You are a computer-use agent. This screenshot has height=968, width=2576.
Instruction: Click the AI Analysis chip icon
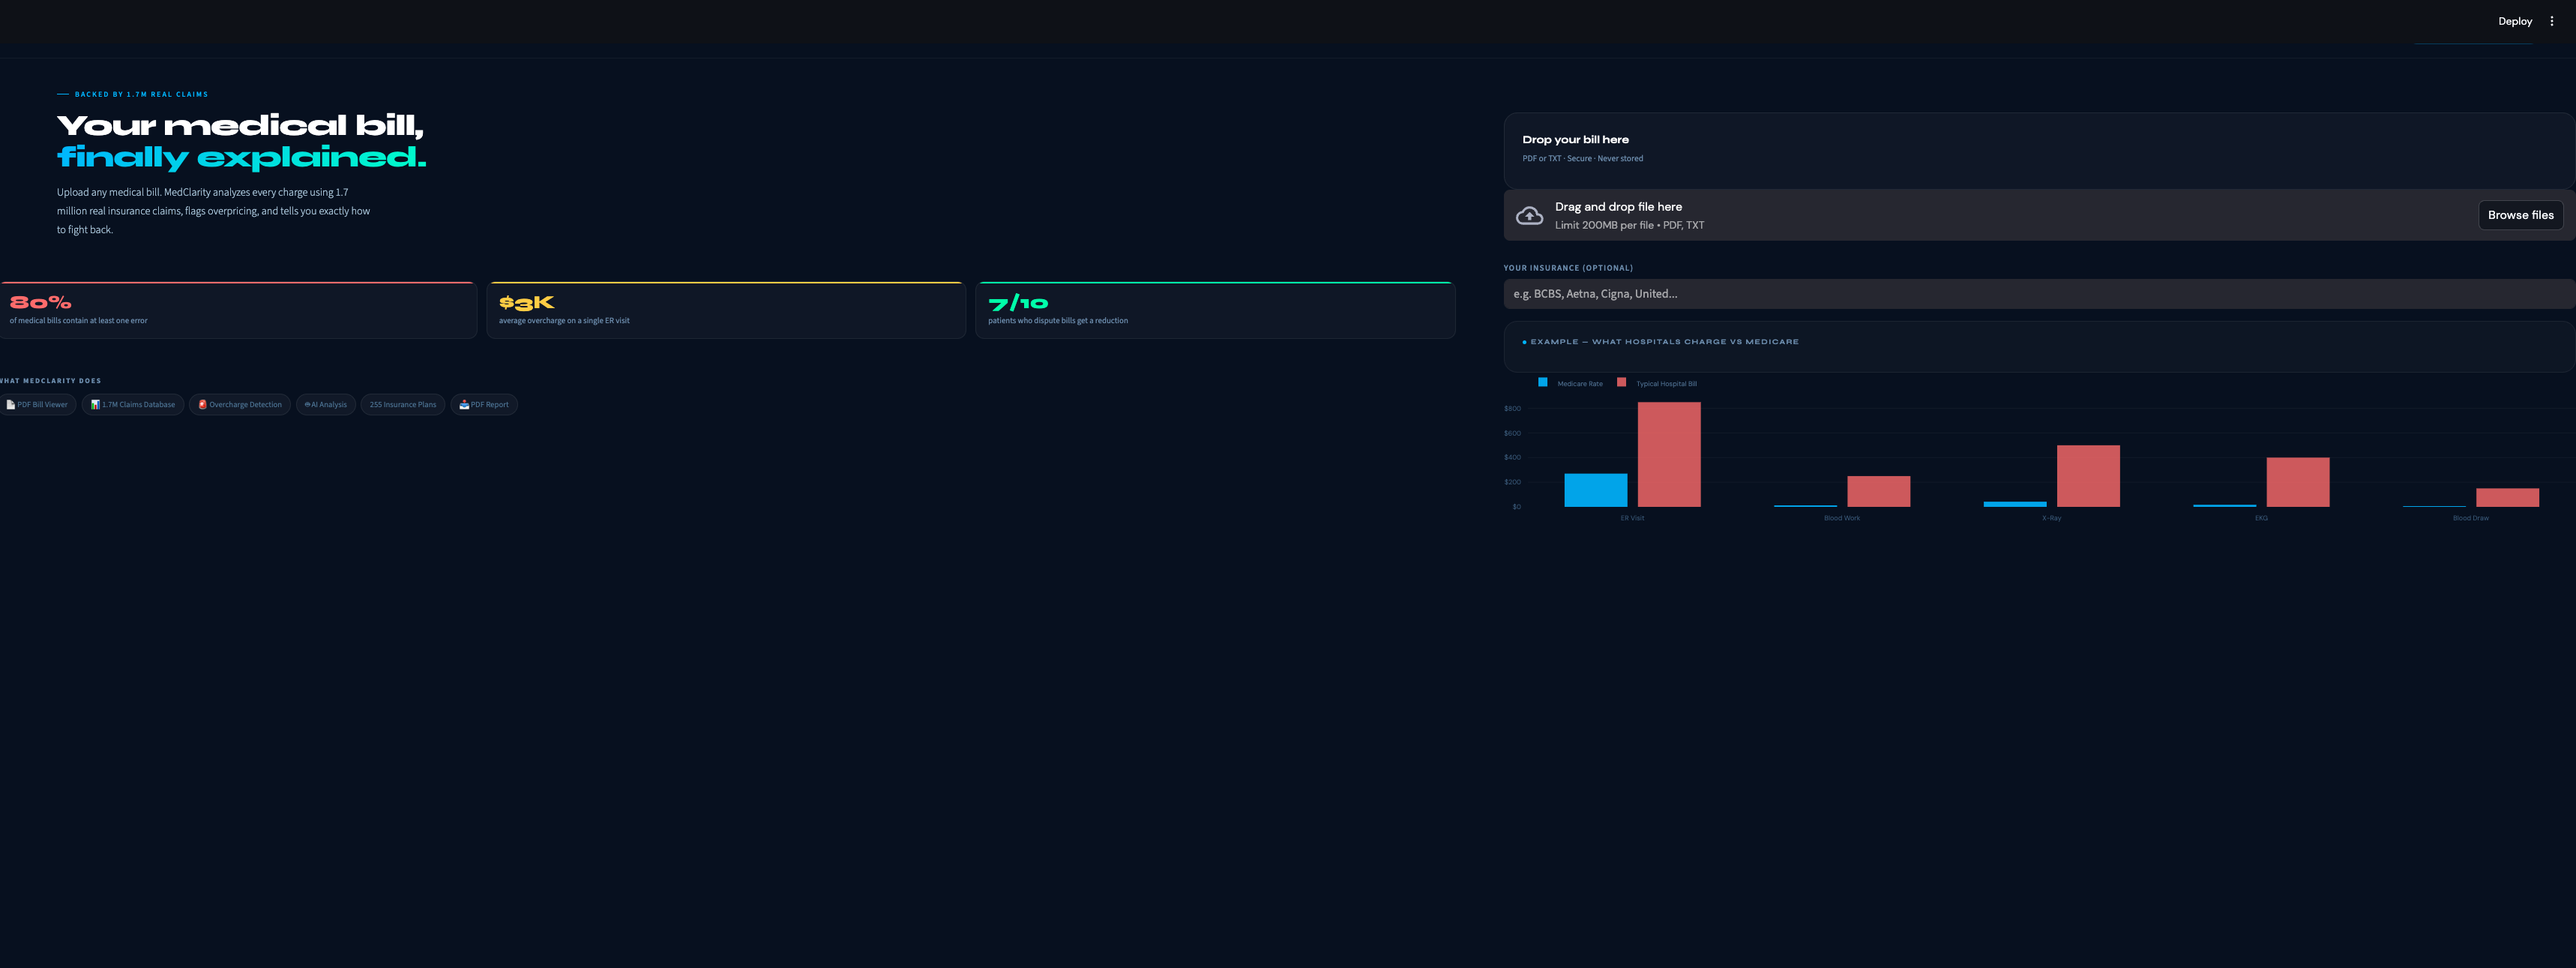(x=307, y=405)
